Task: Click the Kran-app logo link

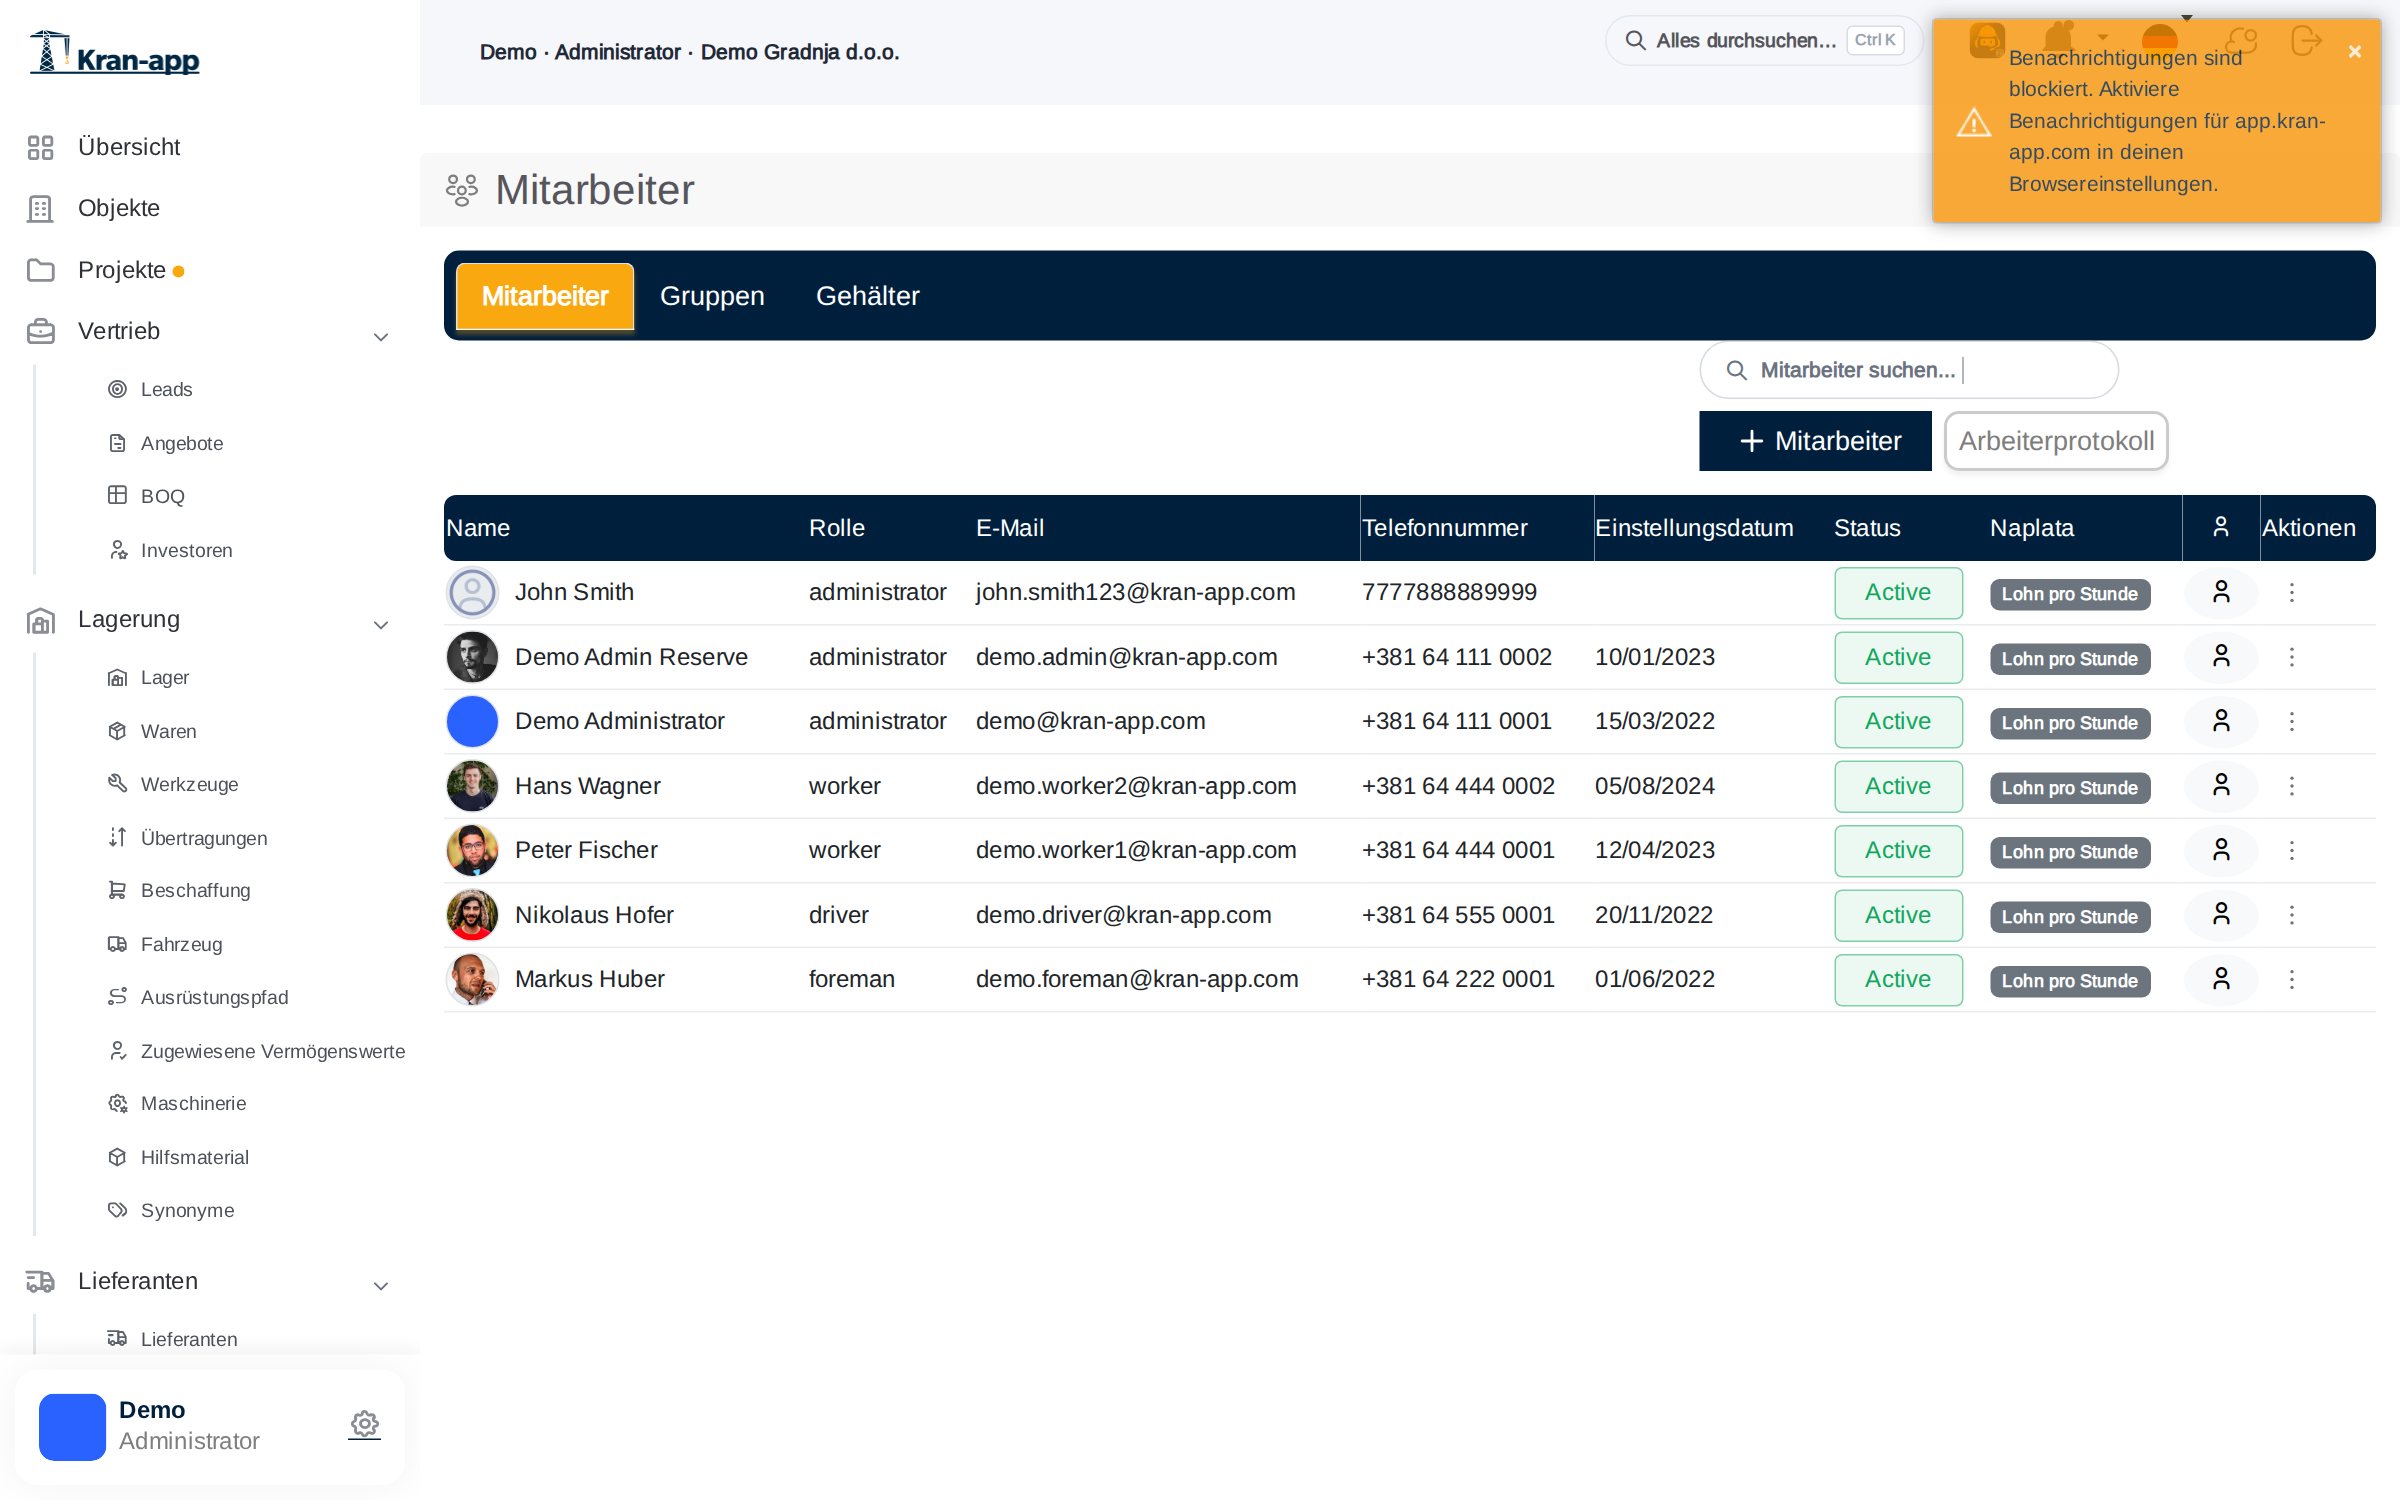Action: pyautogui.click(x=115, y=54)
